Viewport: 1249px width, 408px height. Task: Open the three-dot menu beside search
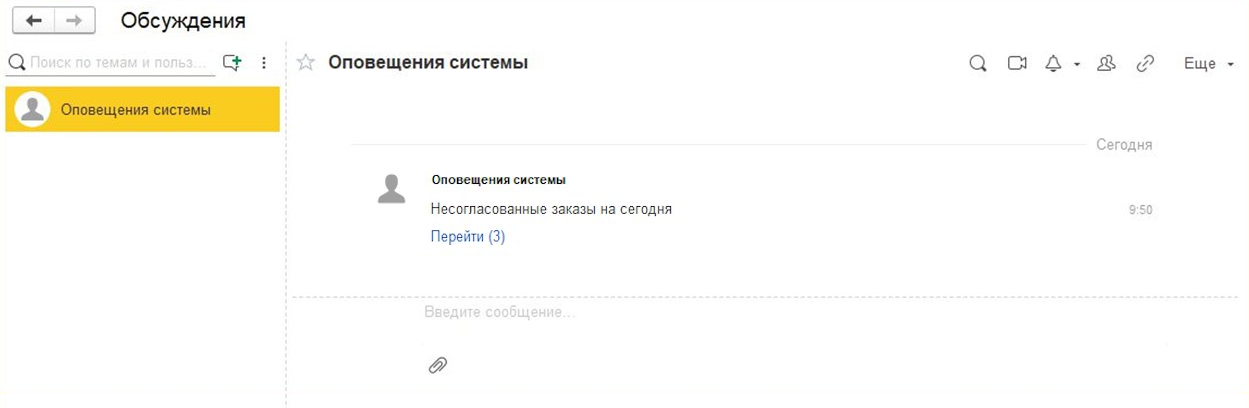[x=264, y=63]
